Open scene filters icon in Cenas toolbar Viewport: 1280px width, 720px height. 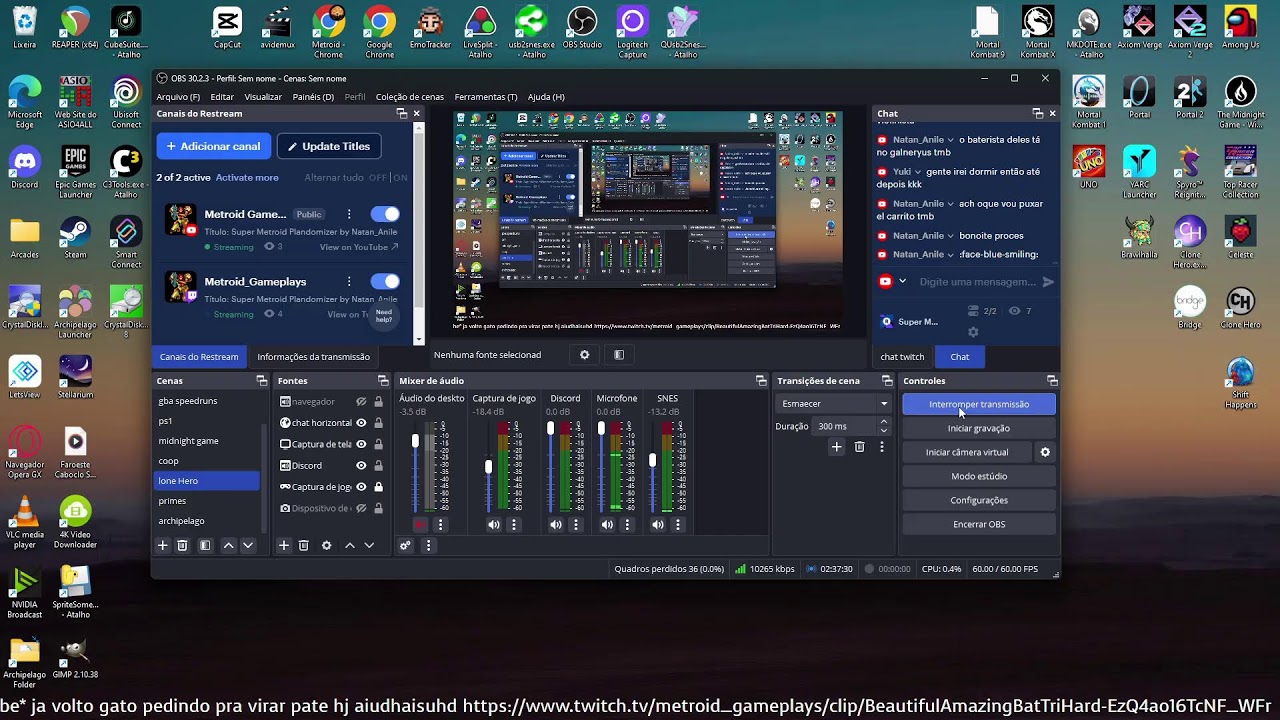coord(205,545)
